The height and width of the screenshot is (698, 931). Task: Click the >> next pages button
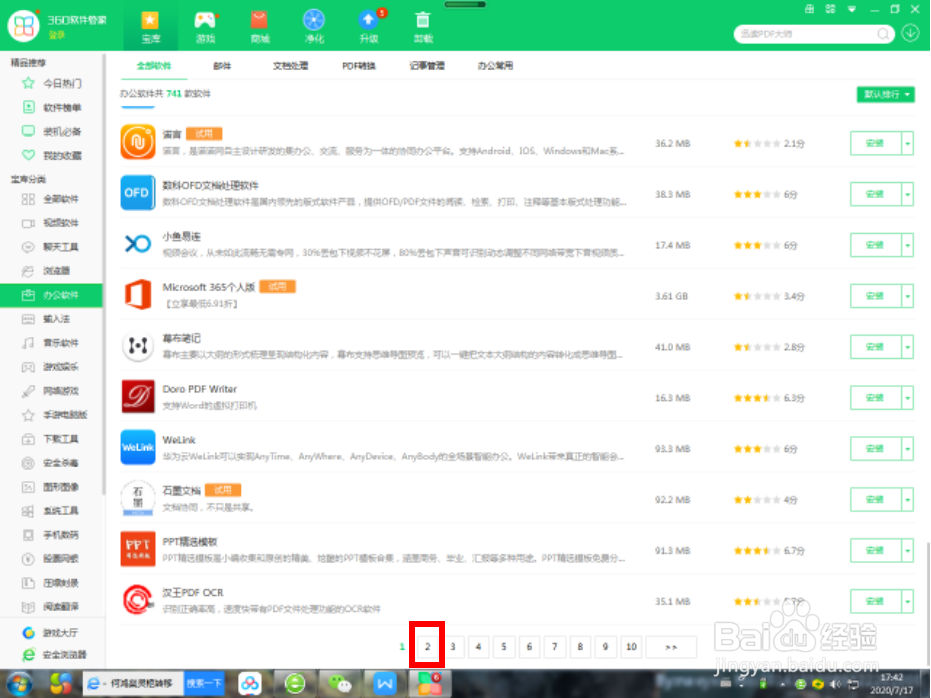click(671, 647)
